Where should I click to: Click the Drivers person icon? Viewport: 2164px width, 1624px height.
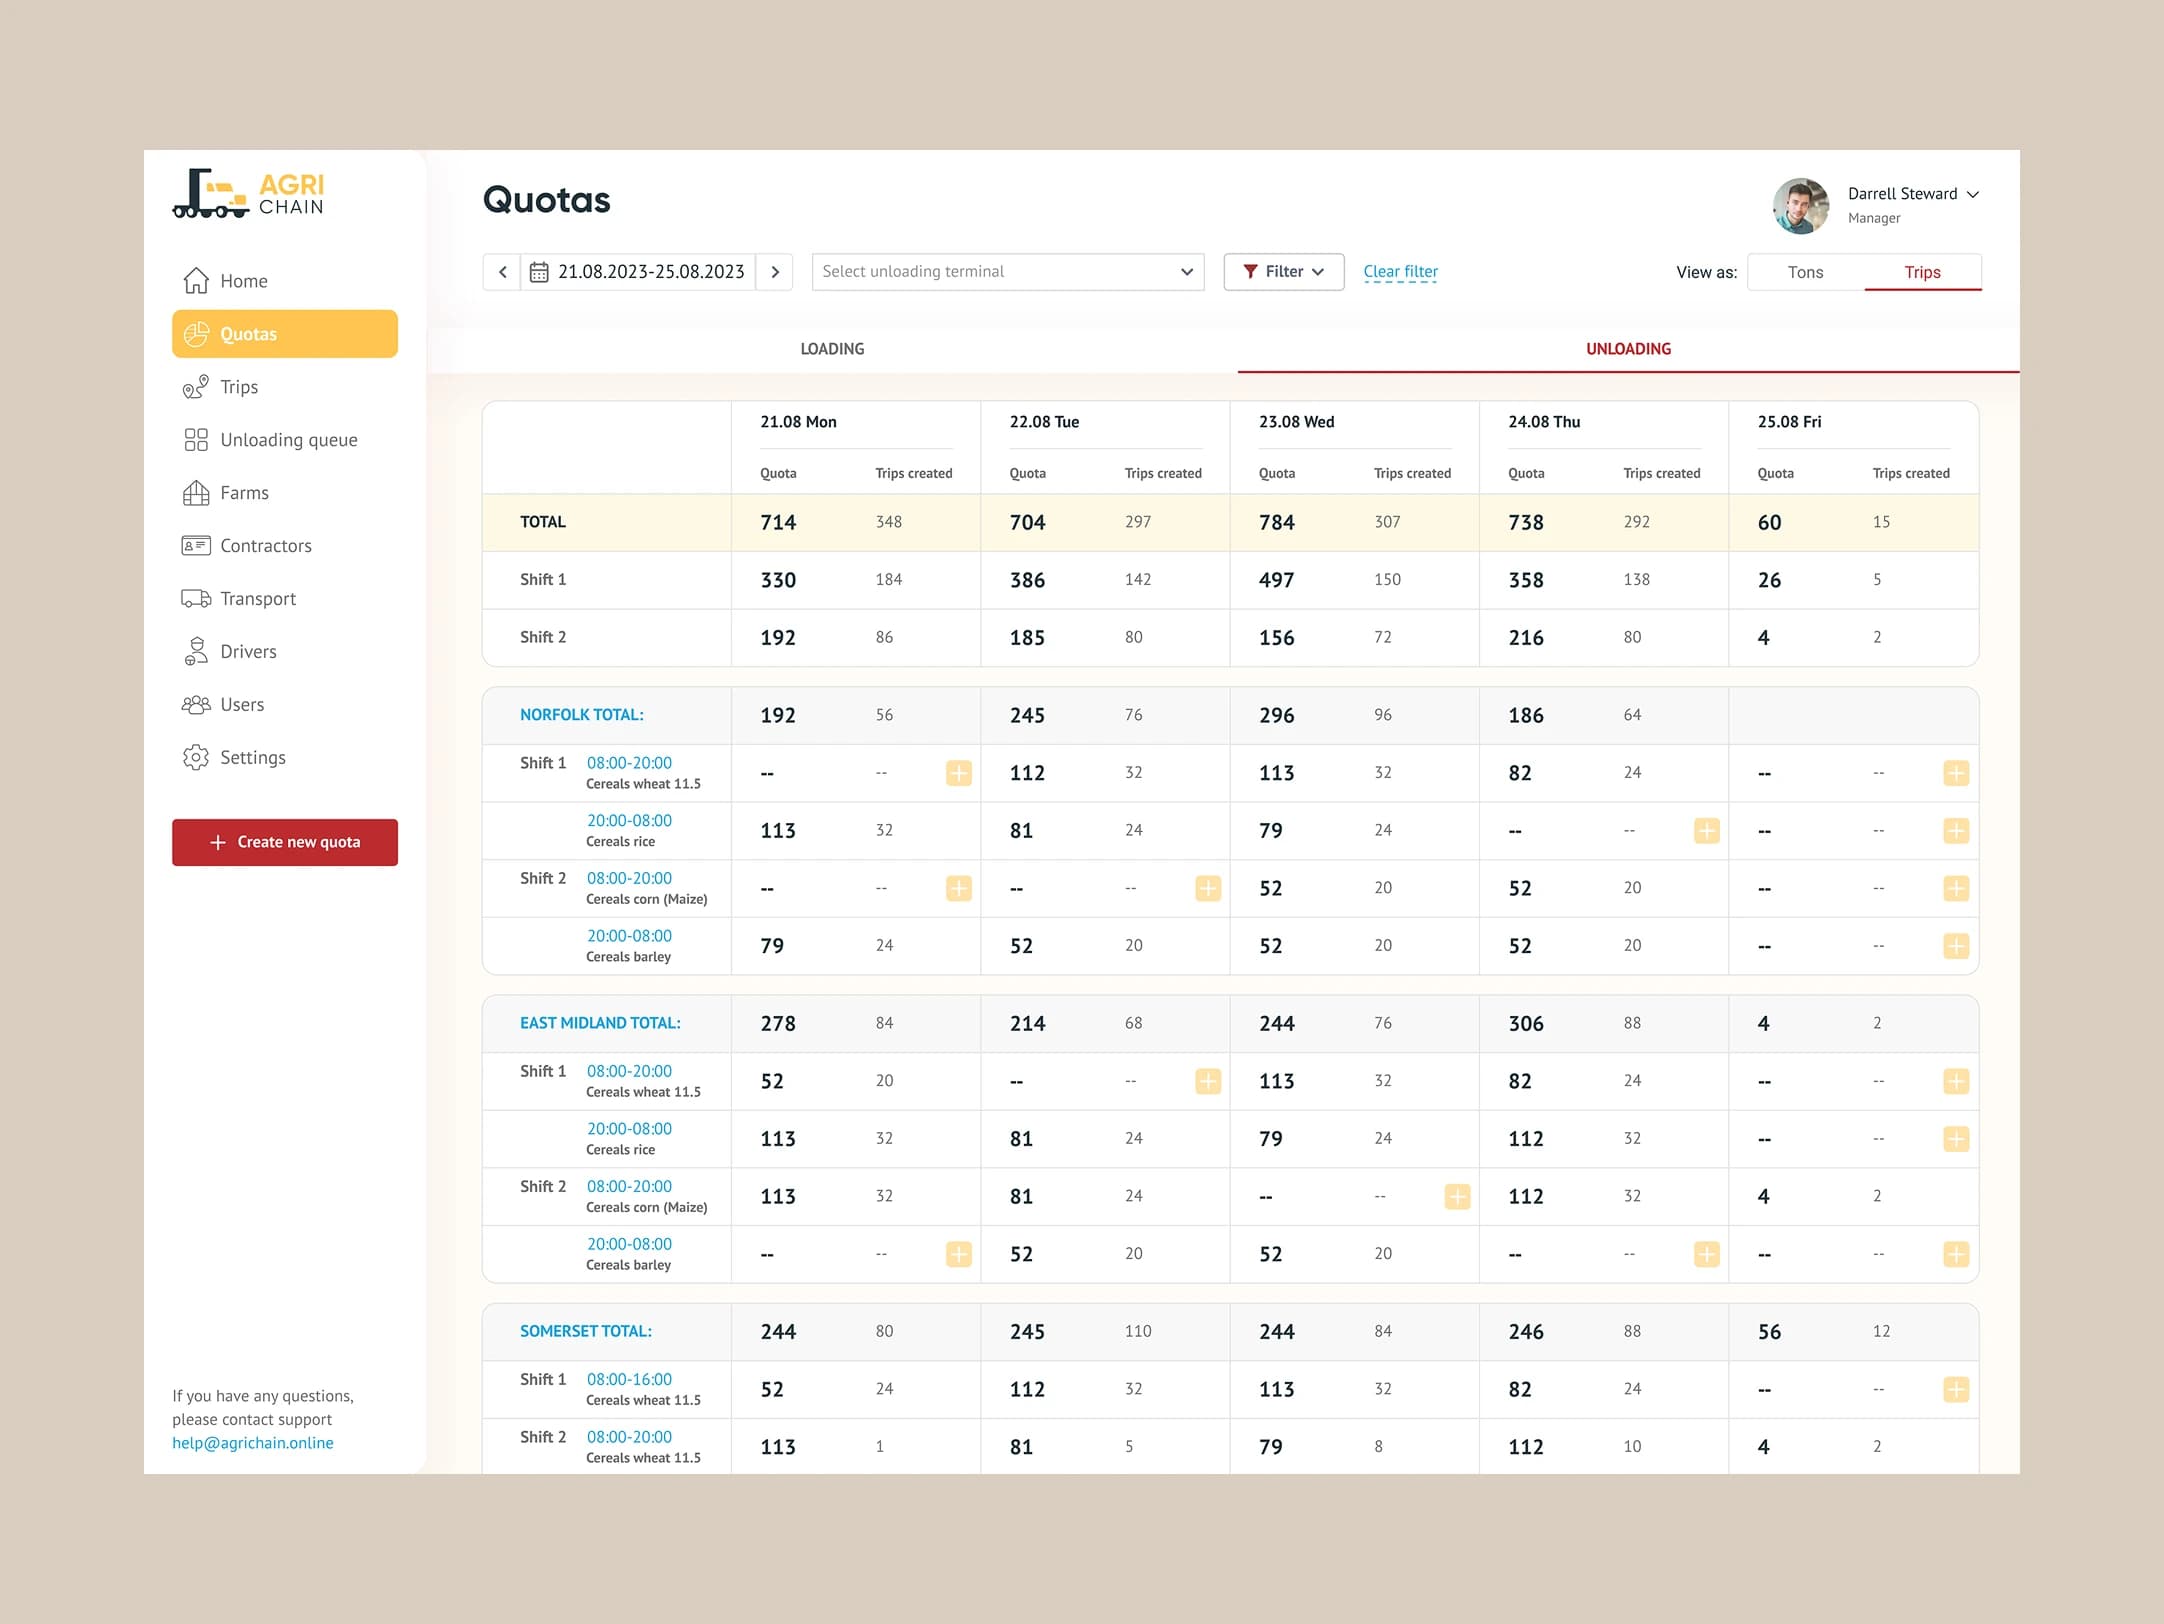click(x=196, y=651)
